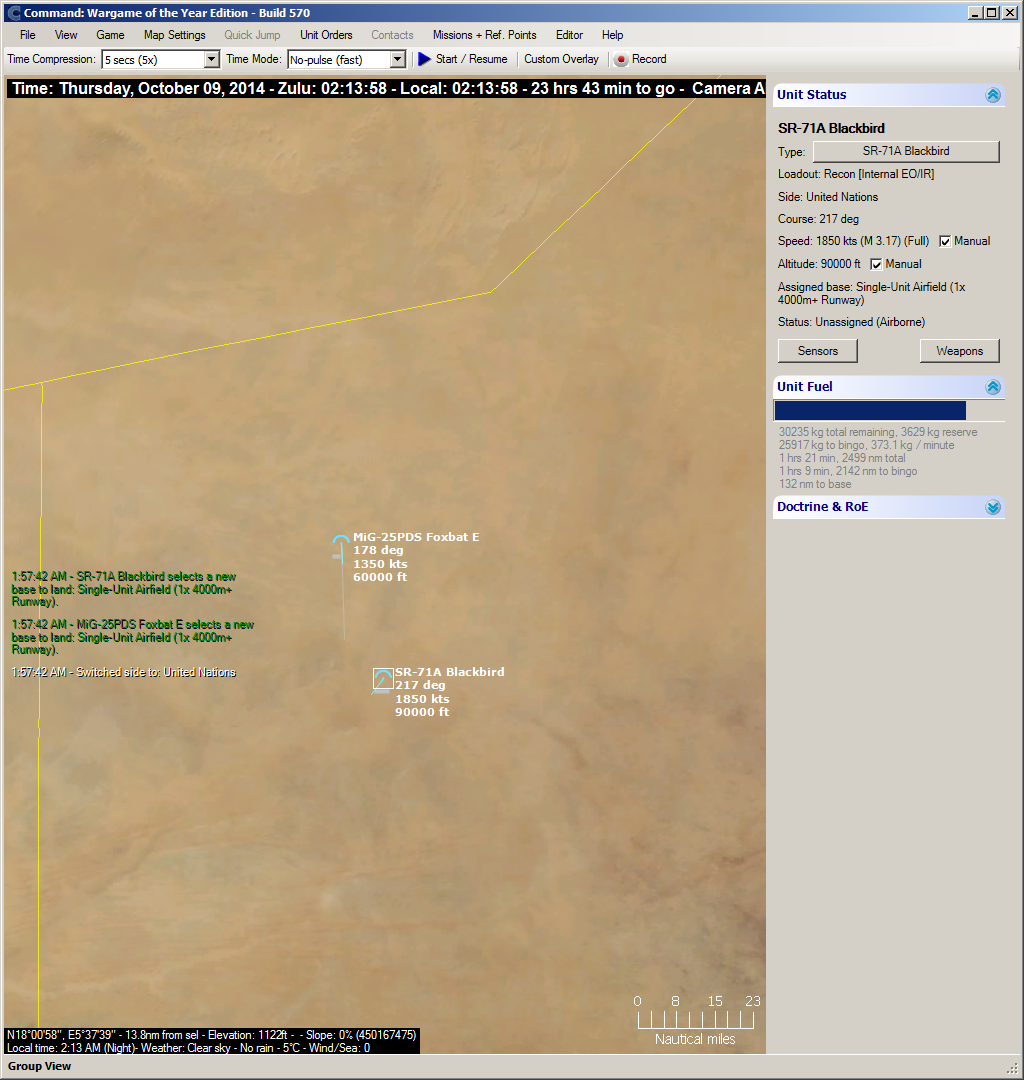Screen dimensions: 1024x1080
Task: Open the Custom Overlay toolbar item
Action: 561,59
